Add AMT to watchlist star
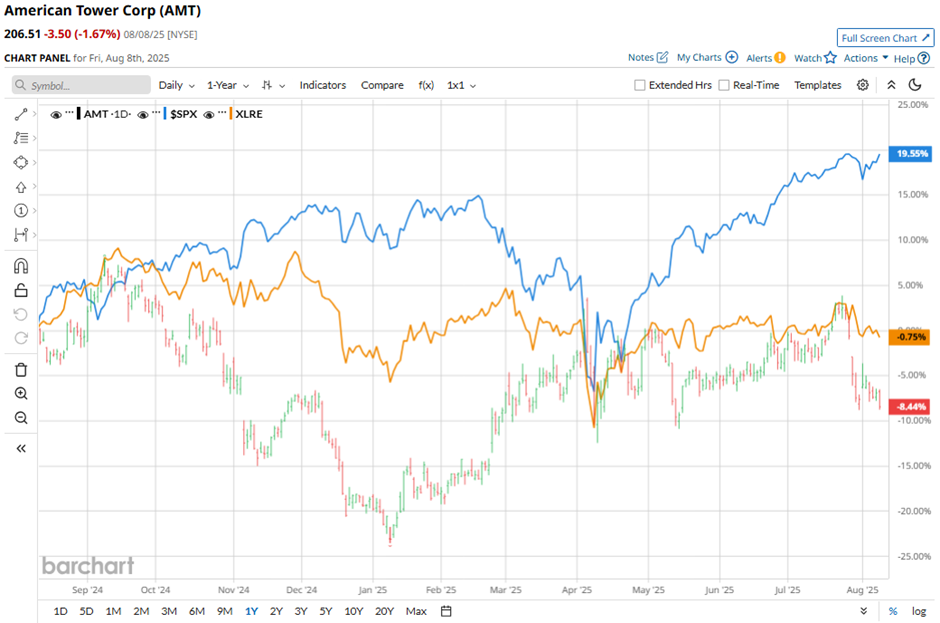Screen dimensions: 940x623 pyautogui.click(x=830, y=58)
